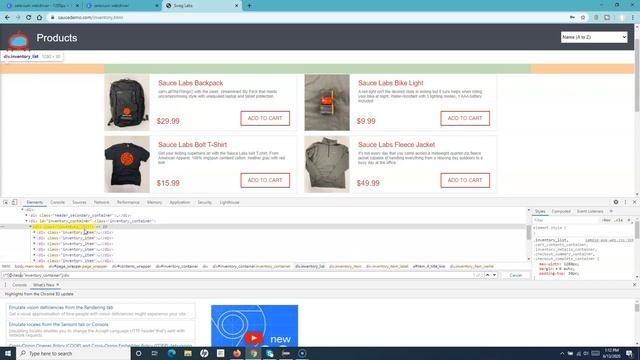
Task: Click the DevTools inspect element picker icon
Action: [x=6, y=202]
